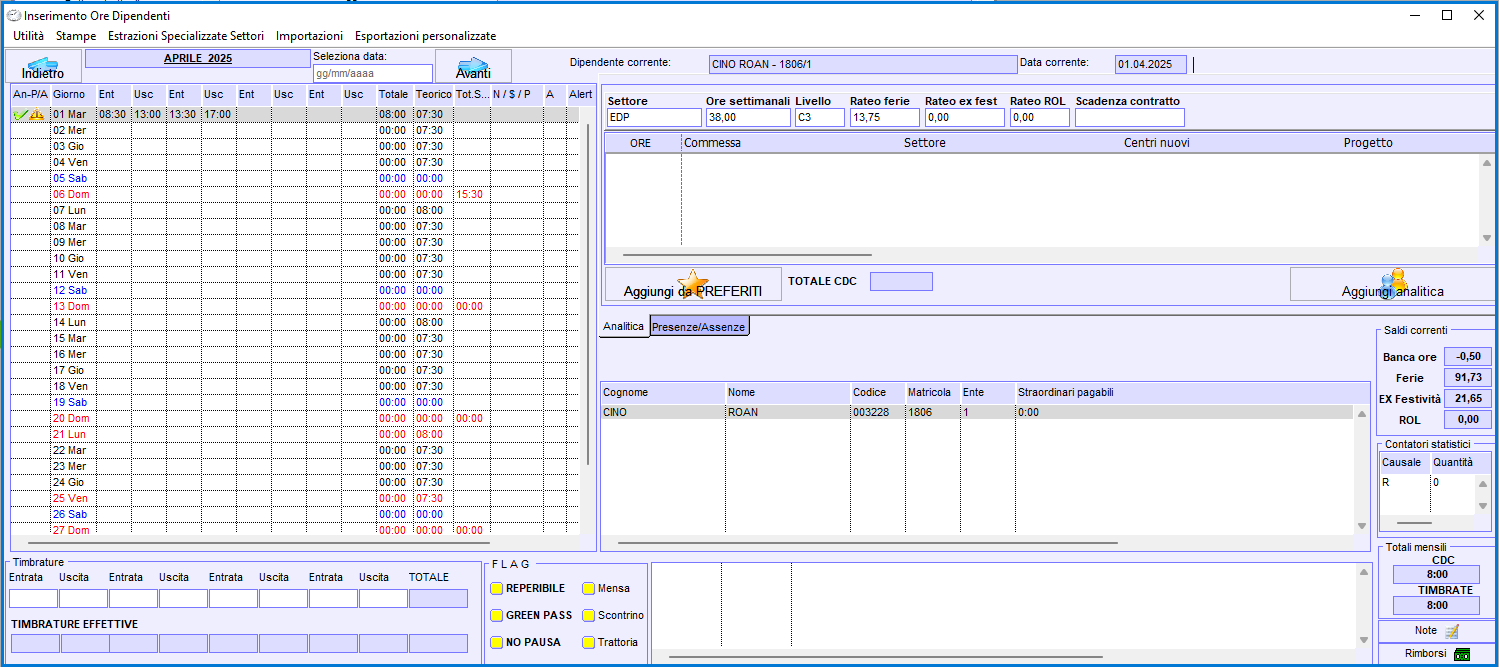
Task: Open the Estrazioni Specializzate Settori menu
Action: tap(186, 36)
